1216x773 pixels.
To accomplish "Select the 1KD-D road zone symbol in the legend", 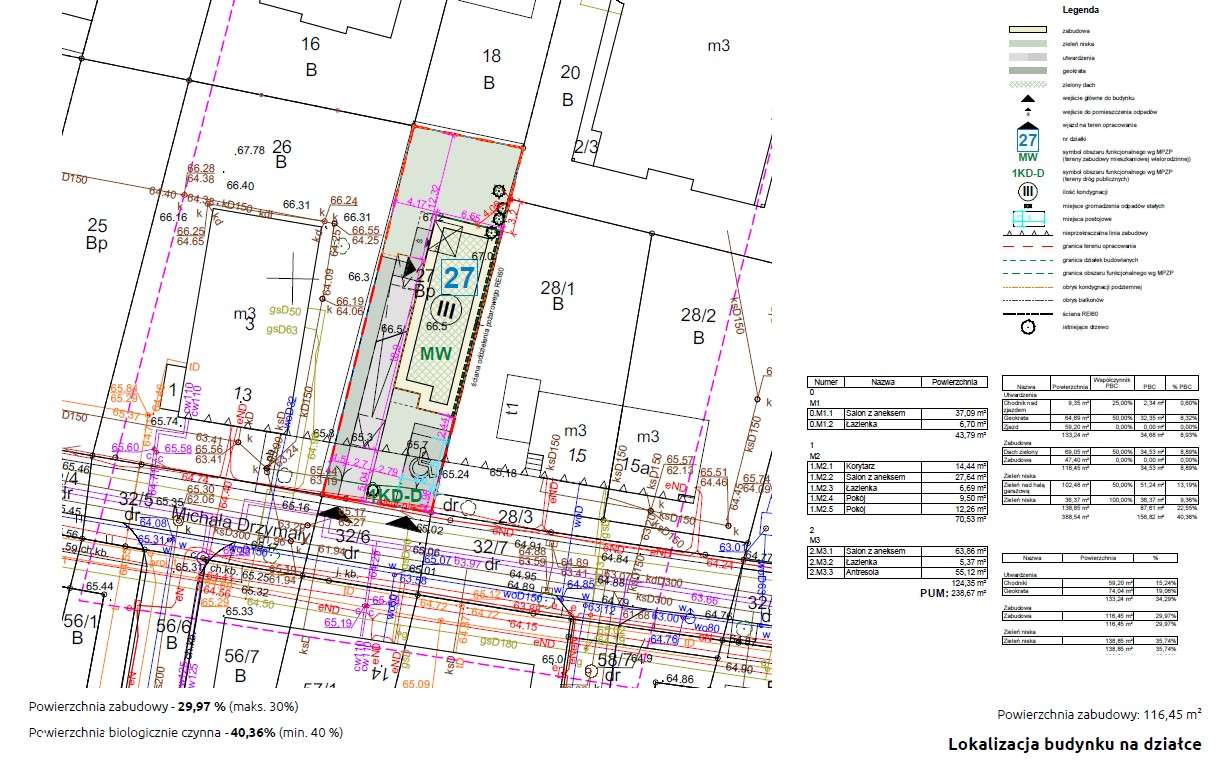I will pyautogui.click(x=1028, y=173).
